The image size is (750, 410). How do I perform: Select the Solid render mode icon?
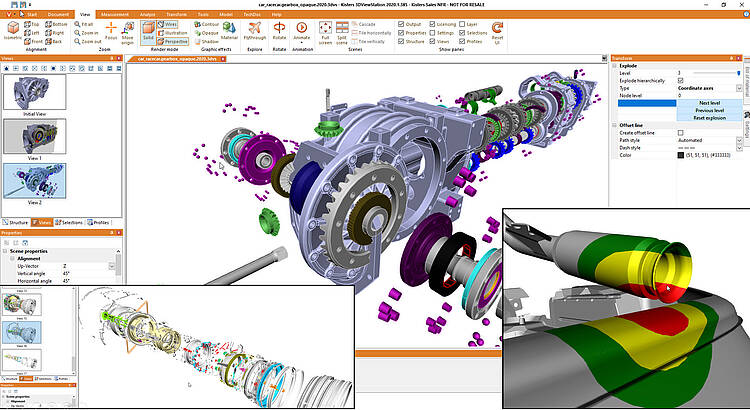coord(148,28)
